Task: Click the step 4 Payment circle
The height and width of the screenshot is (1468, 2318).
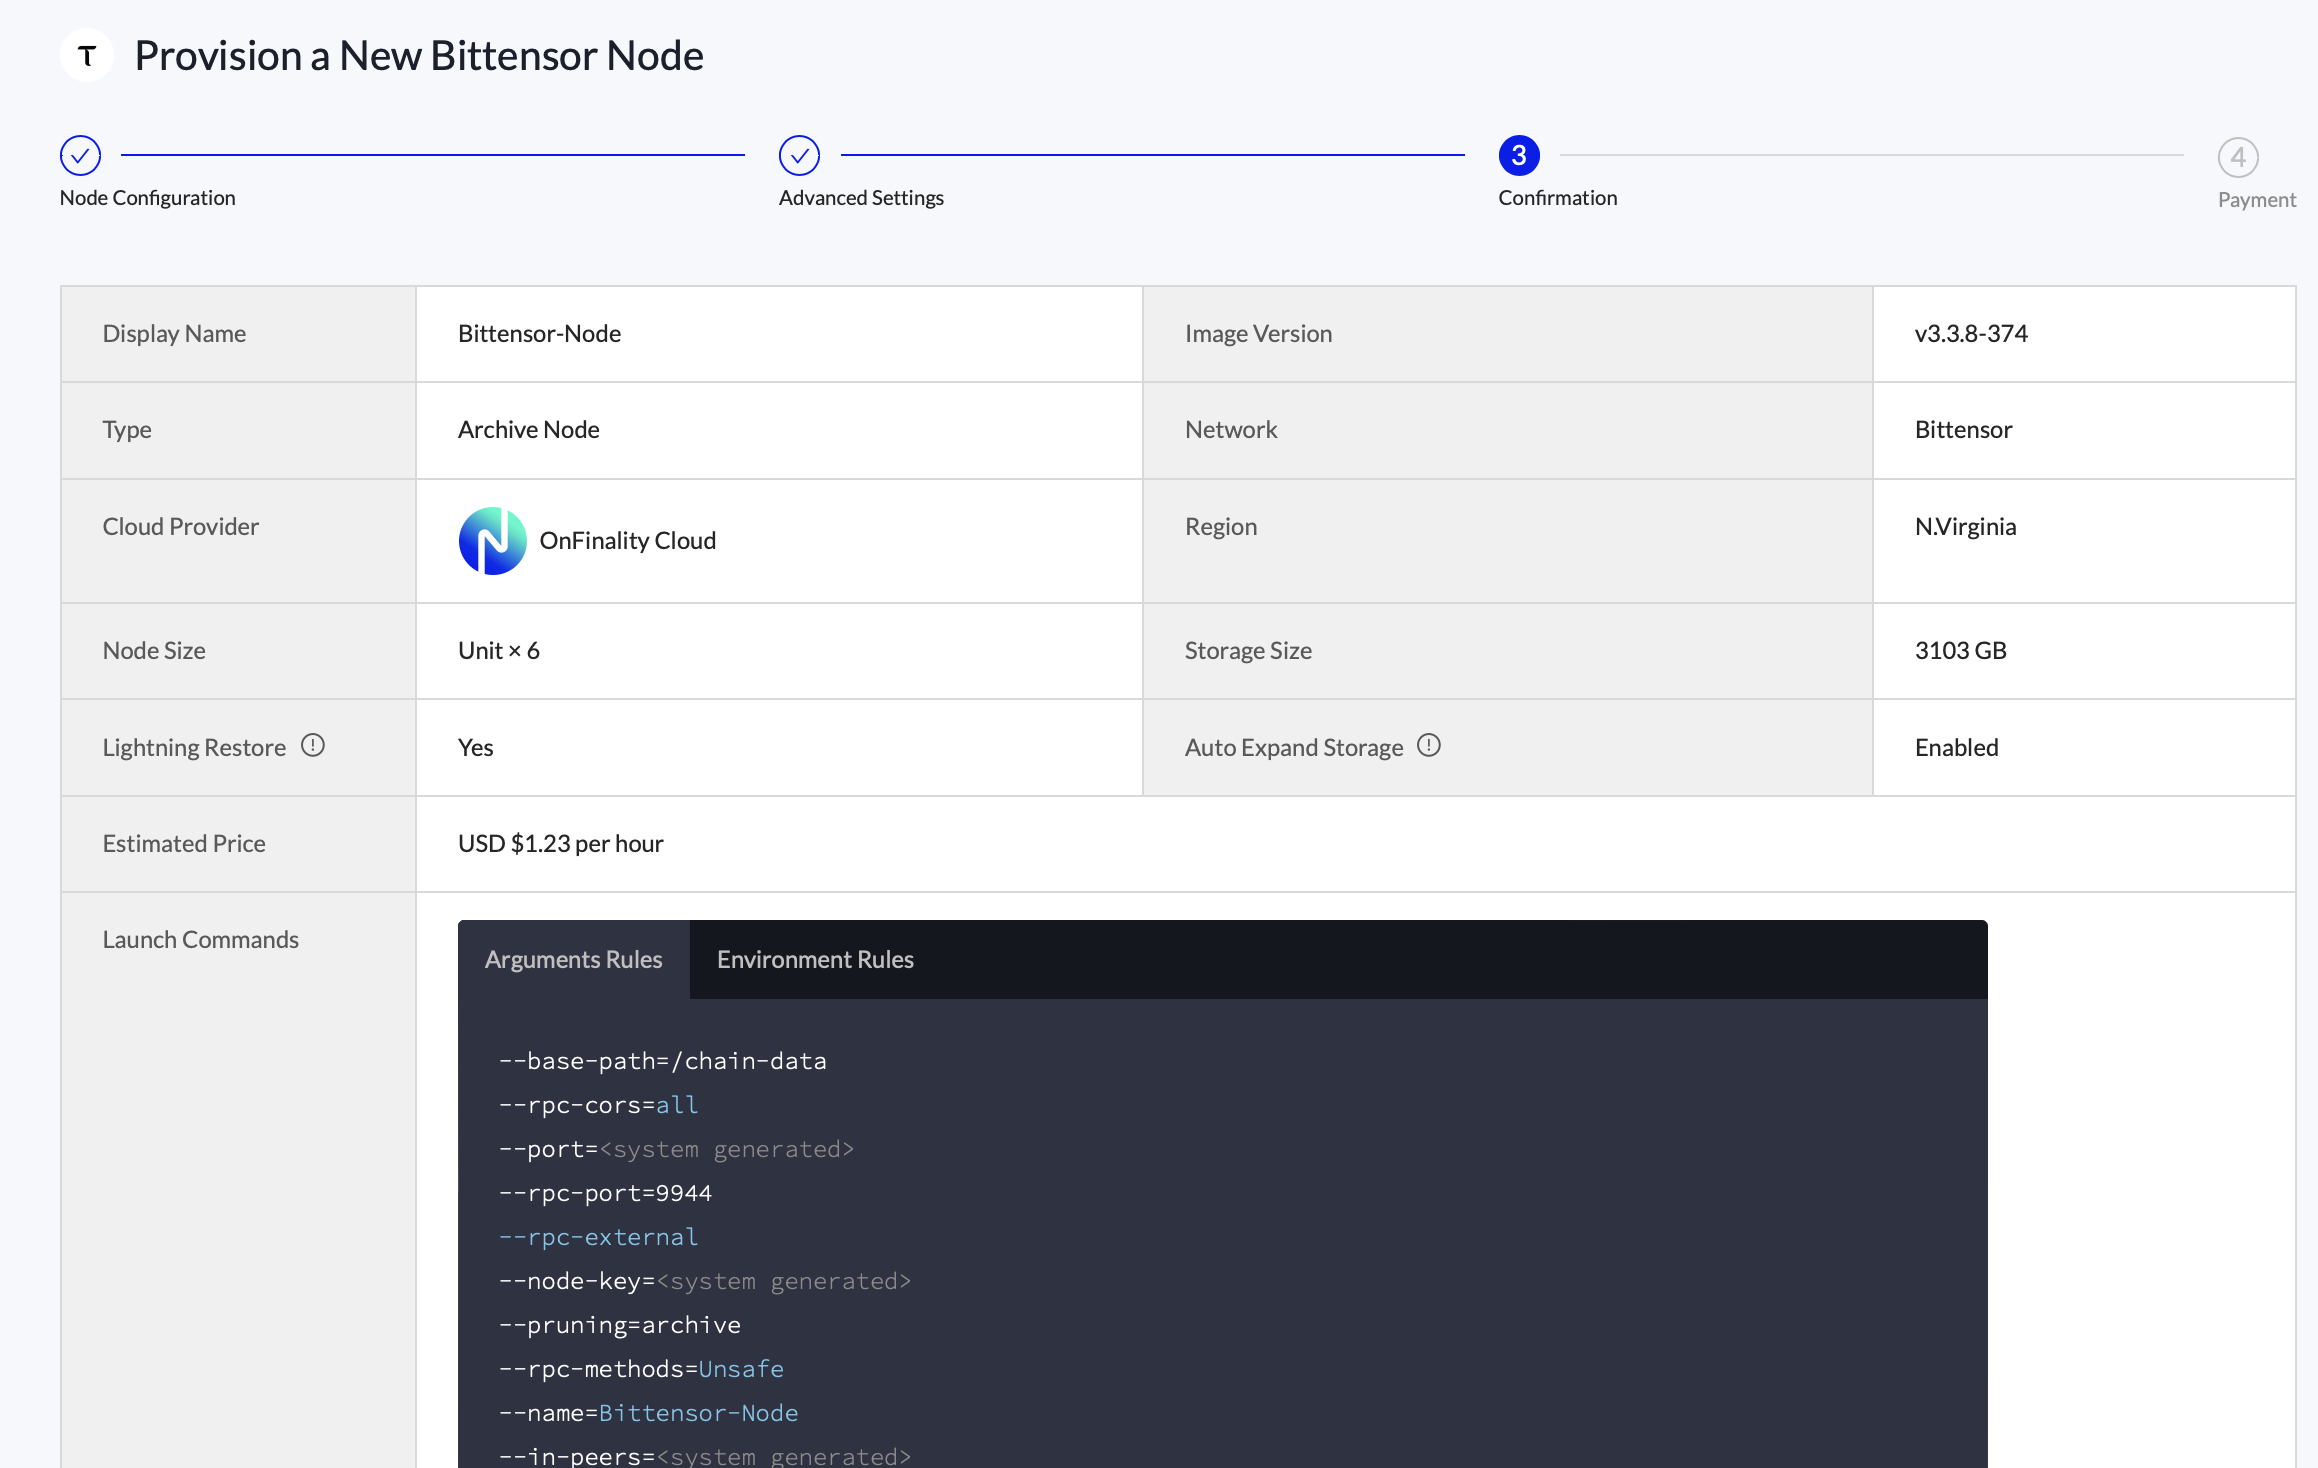Action: click(2237, 157)
